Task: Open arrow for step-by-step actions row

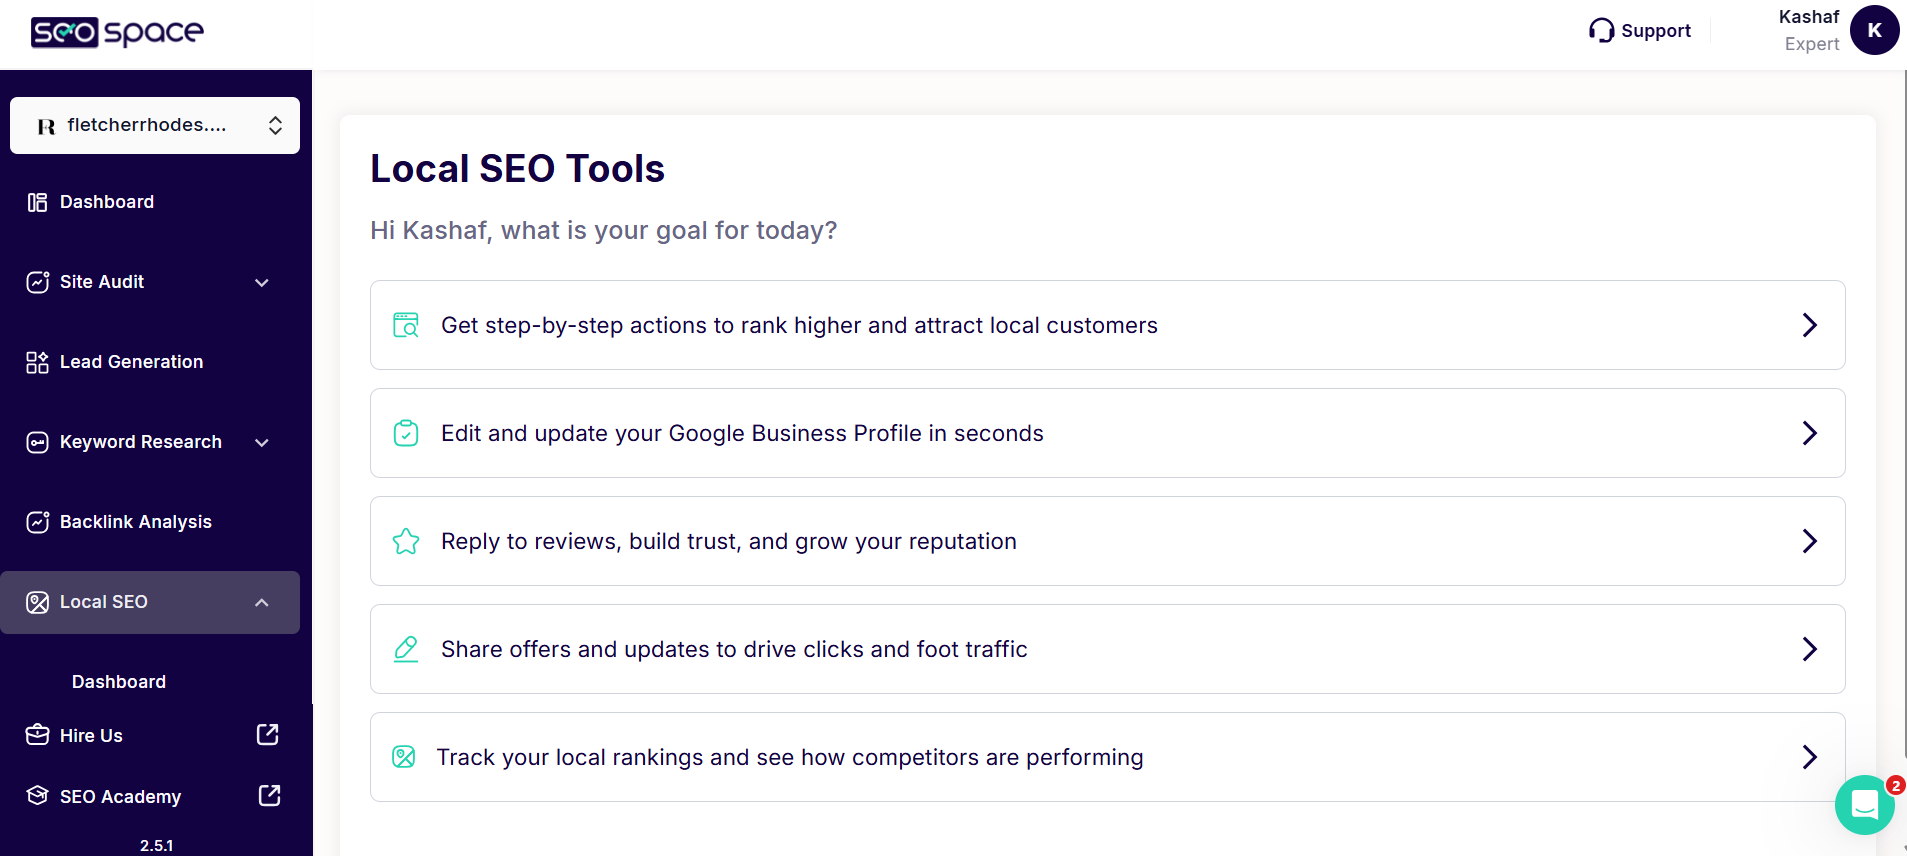Action: click(1809, 325)
